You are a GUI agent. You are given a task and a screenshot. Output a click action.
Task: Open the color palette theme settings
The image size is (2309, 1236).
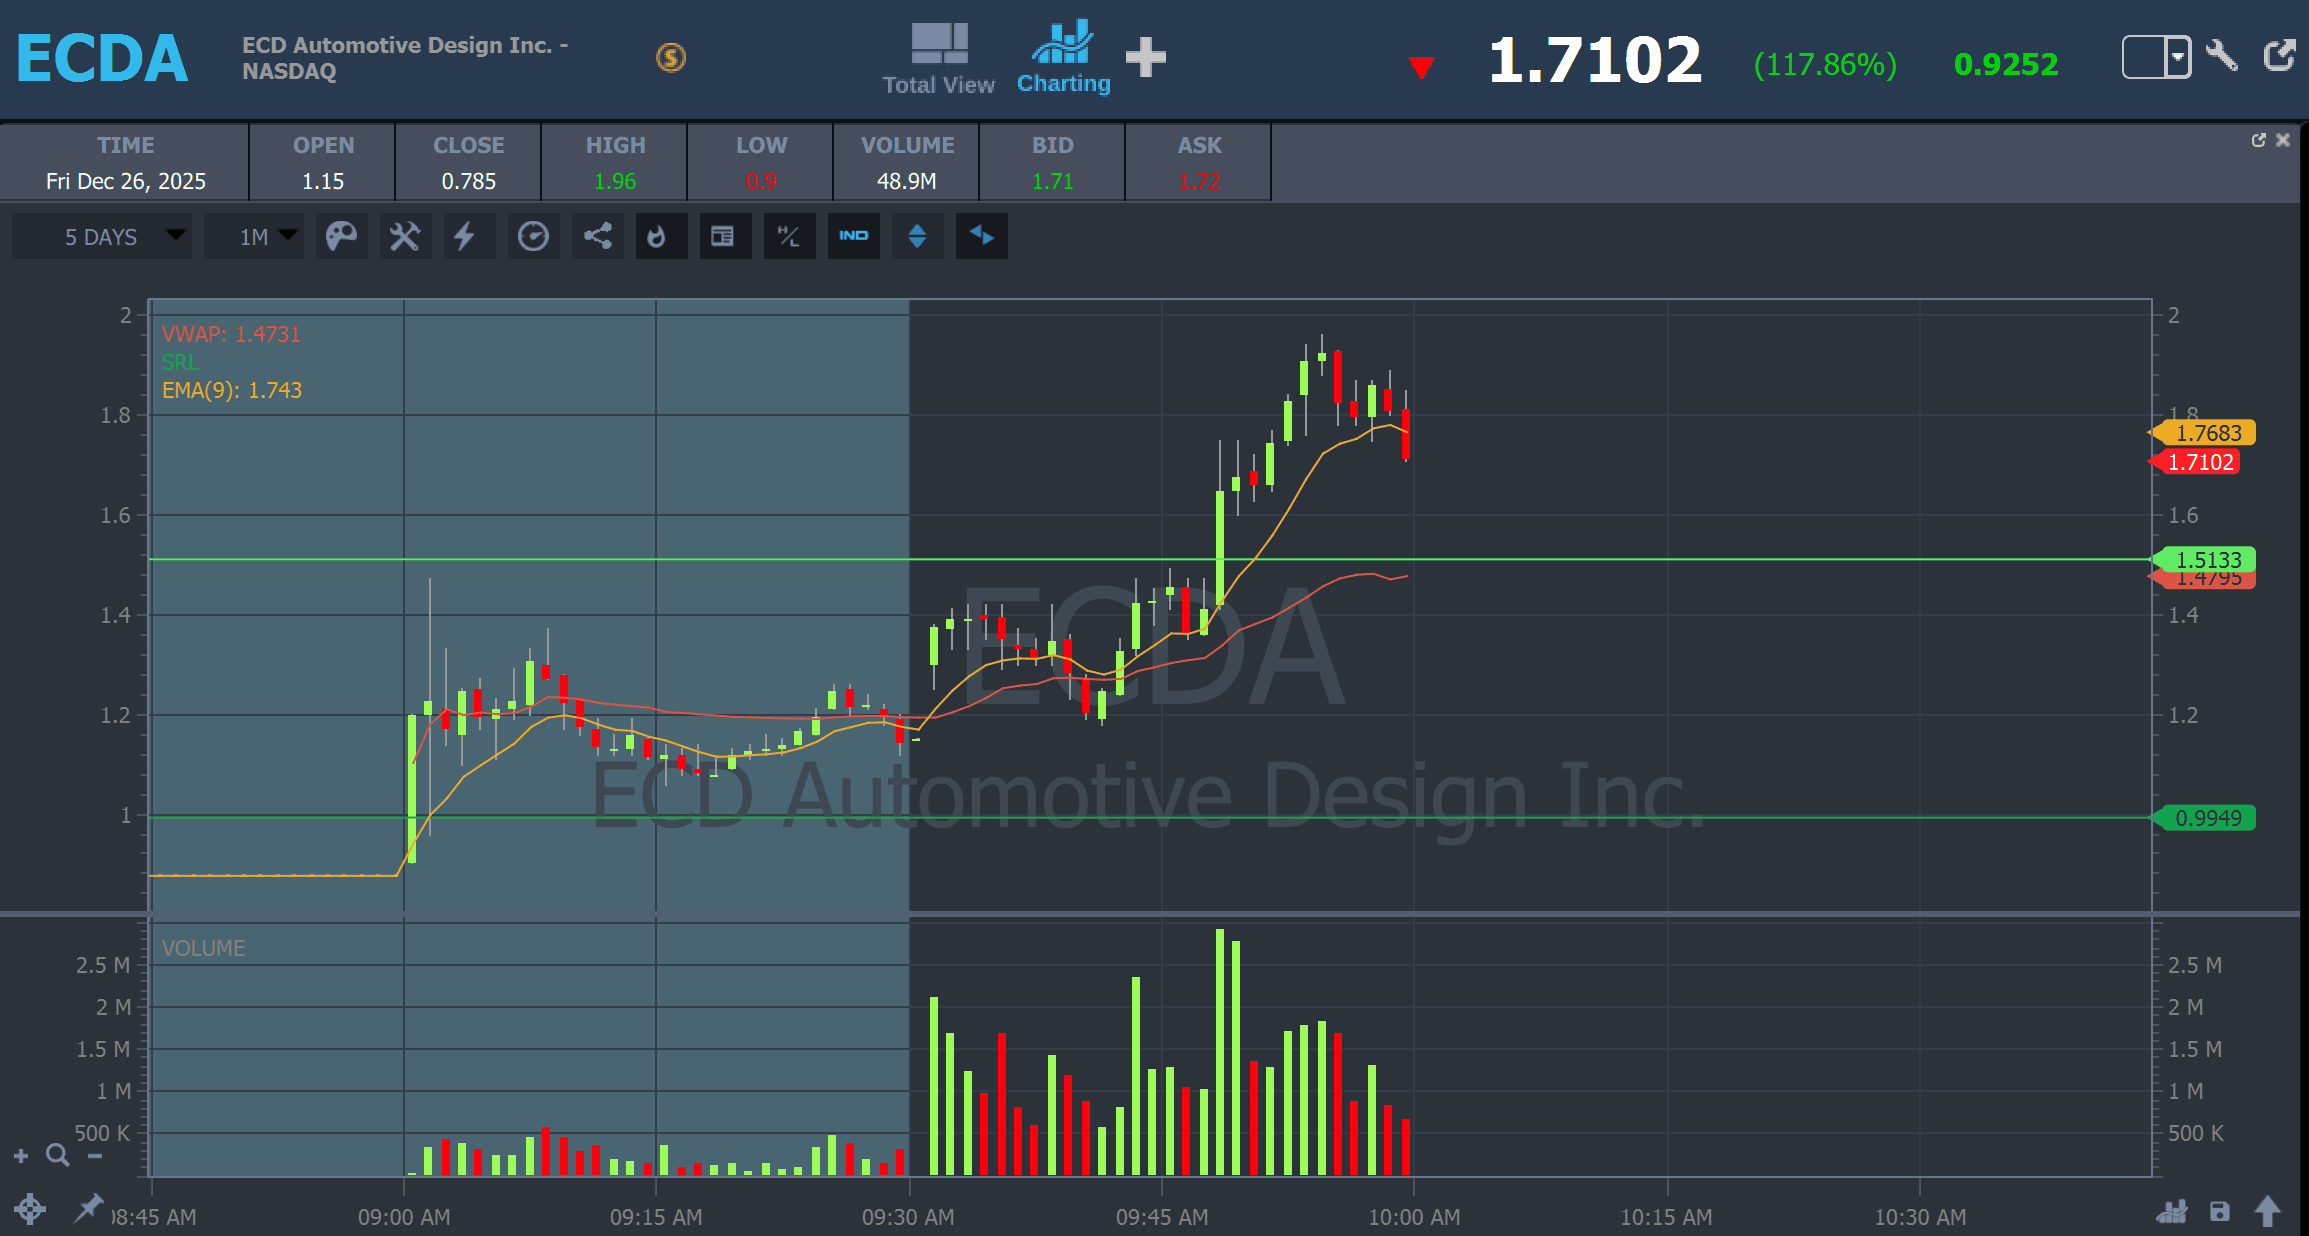[341, 237]
